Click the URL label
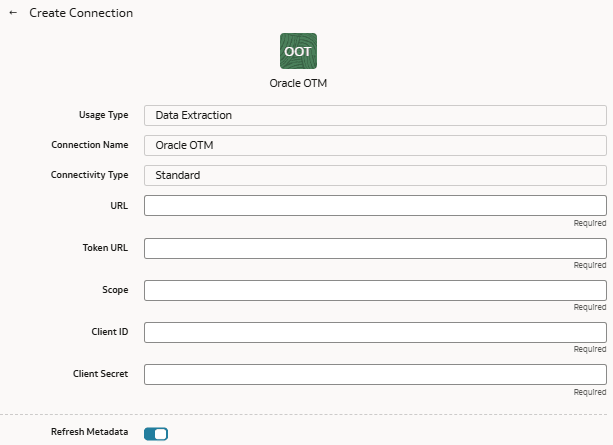Screen dimensions: 613x445 coord(119,206)
